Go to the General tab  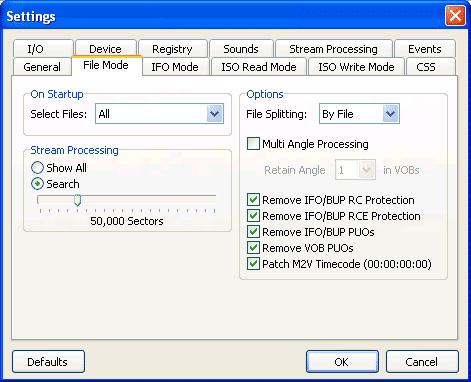pyautogui.click(x=42, y=67)
